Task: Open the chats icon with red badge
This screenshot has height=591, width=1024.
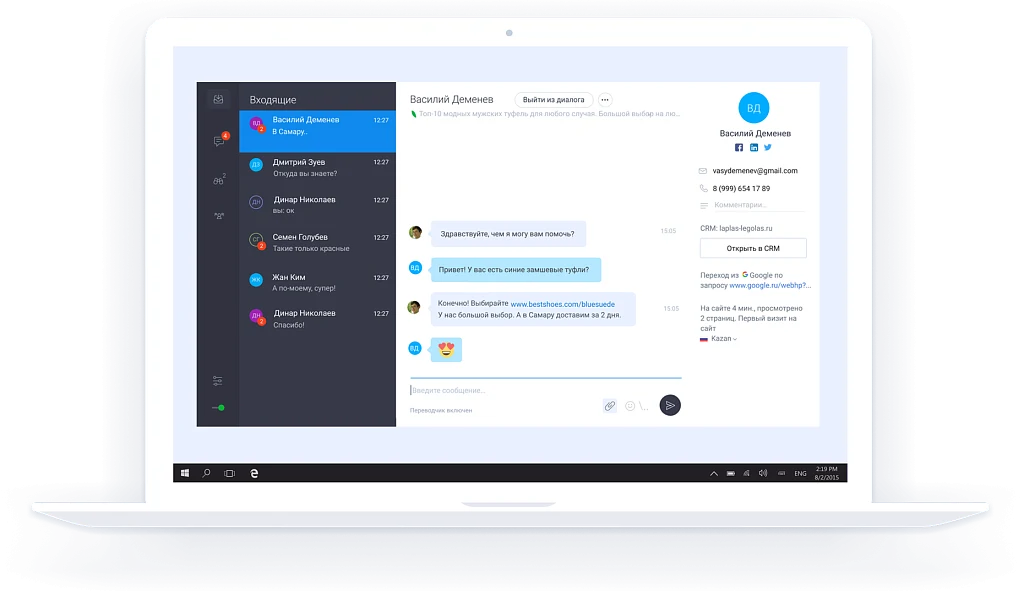Action: pos(219,140)
